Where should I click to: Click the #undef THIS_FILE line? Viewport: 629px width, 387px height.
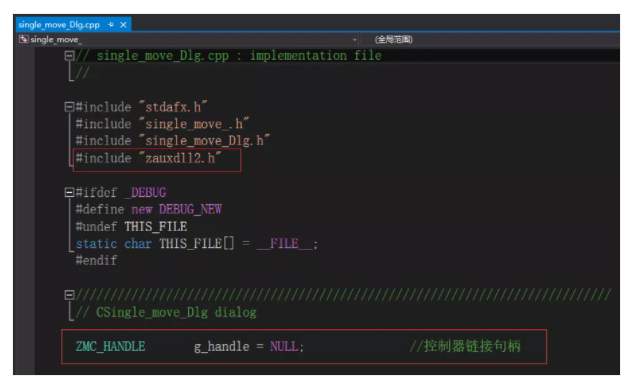pos(131,227)
